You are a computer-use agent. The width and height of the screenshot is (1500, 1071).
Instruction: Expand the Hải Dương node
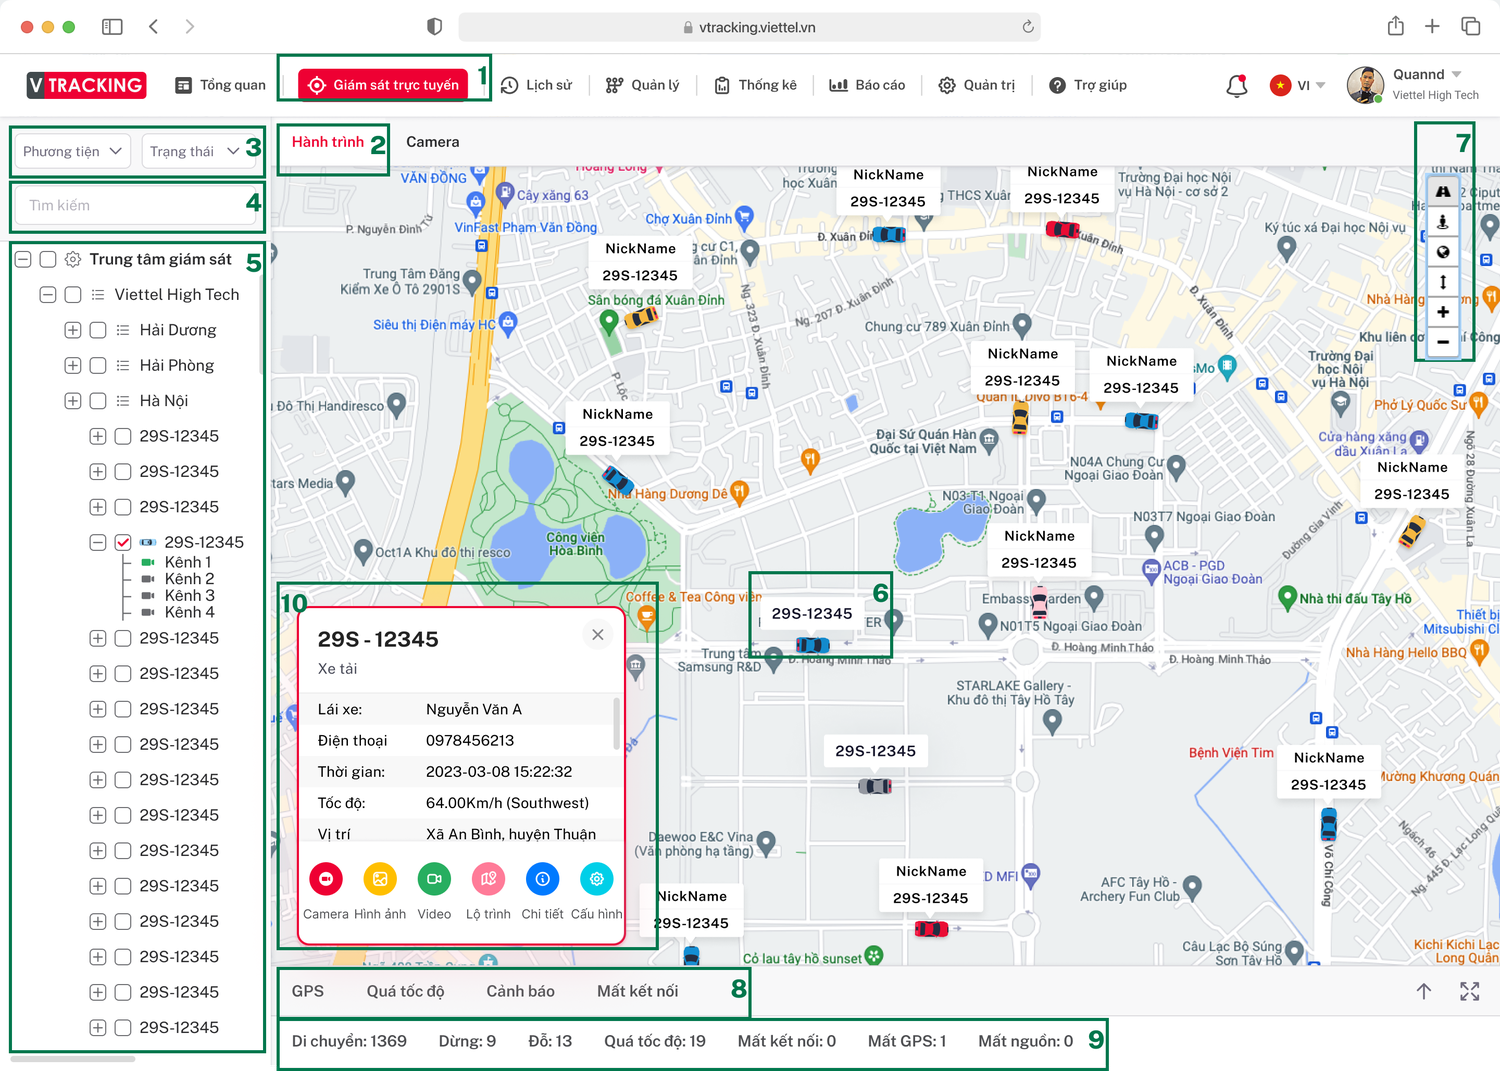(72, 330)
